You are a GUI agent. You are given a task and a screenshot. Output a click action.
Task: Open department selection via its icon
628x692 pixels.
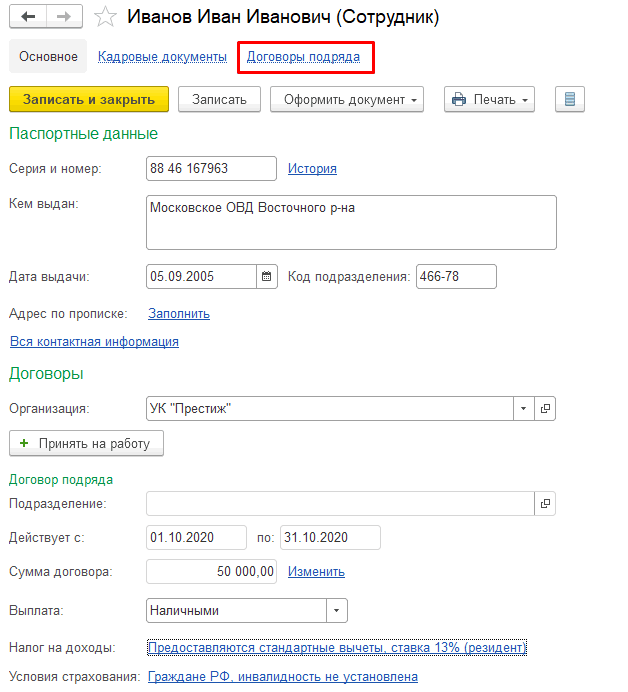545,504
